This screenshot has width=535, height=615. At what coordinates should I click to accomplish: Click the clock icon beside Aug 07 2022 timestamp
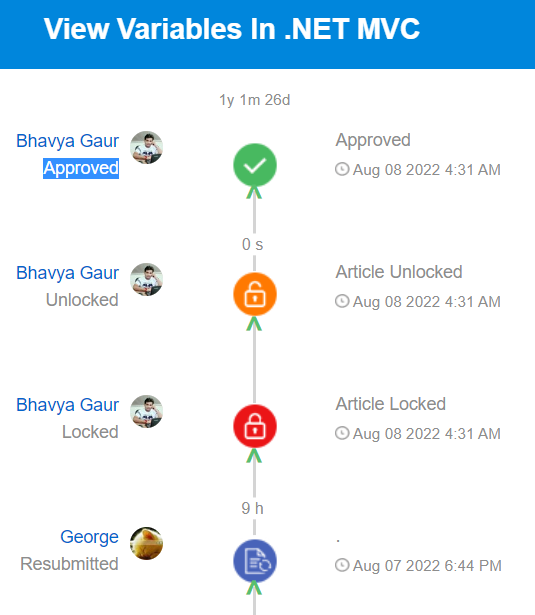[342, 565]
